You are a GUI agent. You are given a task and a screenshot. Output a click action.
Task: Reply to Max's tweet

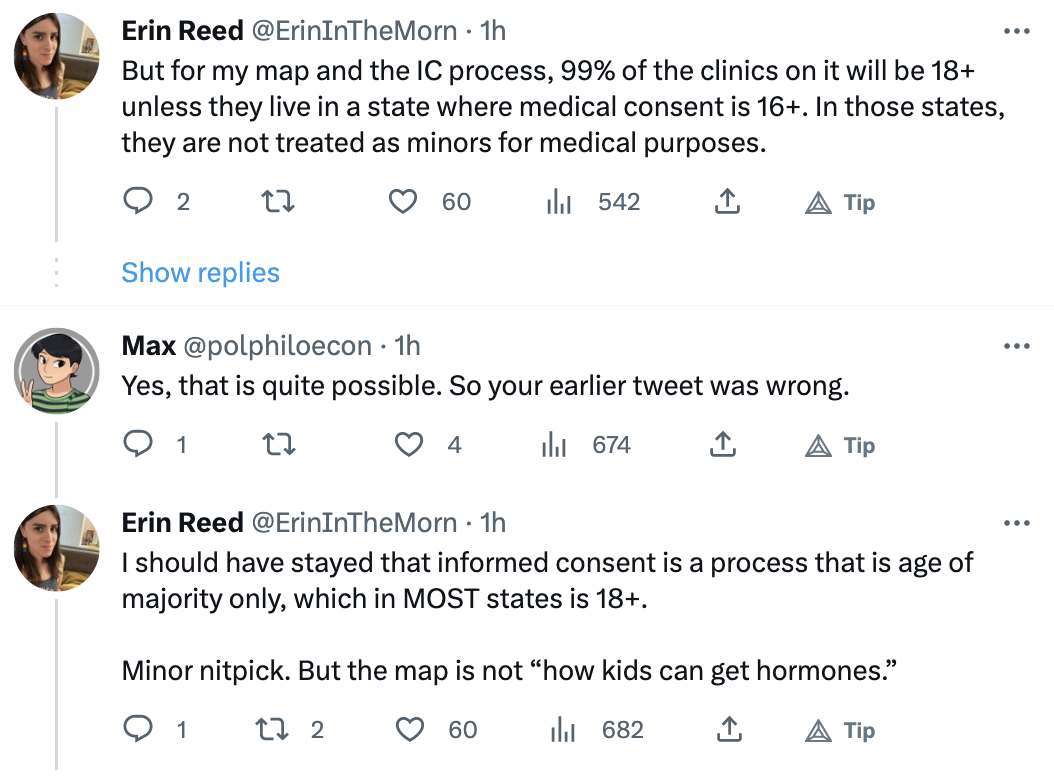(x=136, y=445)
